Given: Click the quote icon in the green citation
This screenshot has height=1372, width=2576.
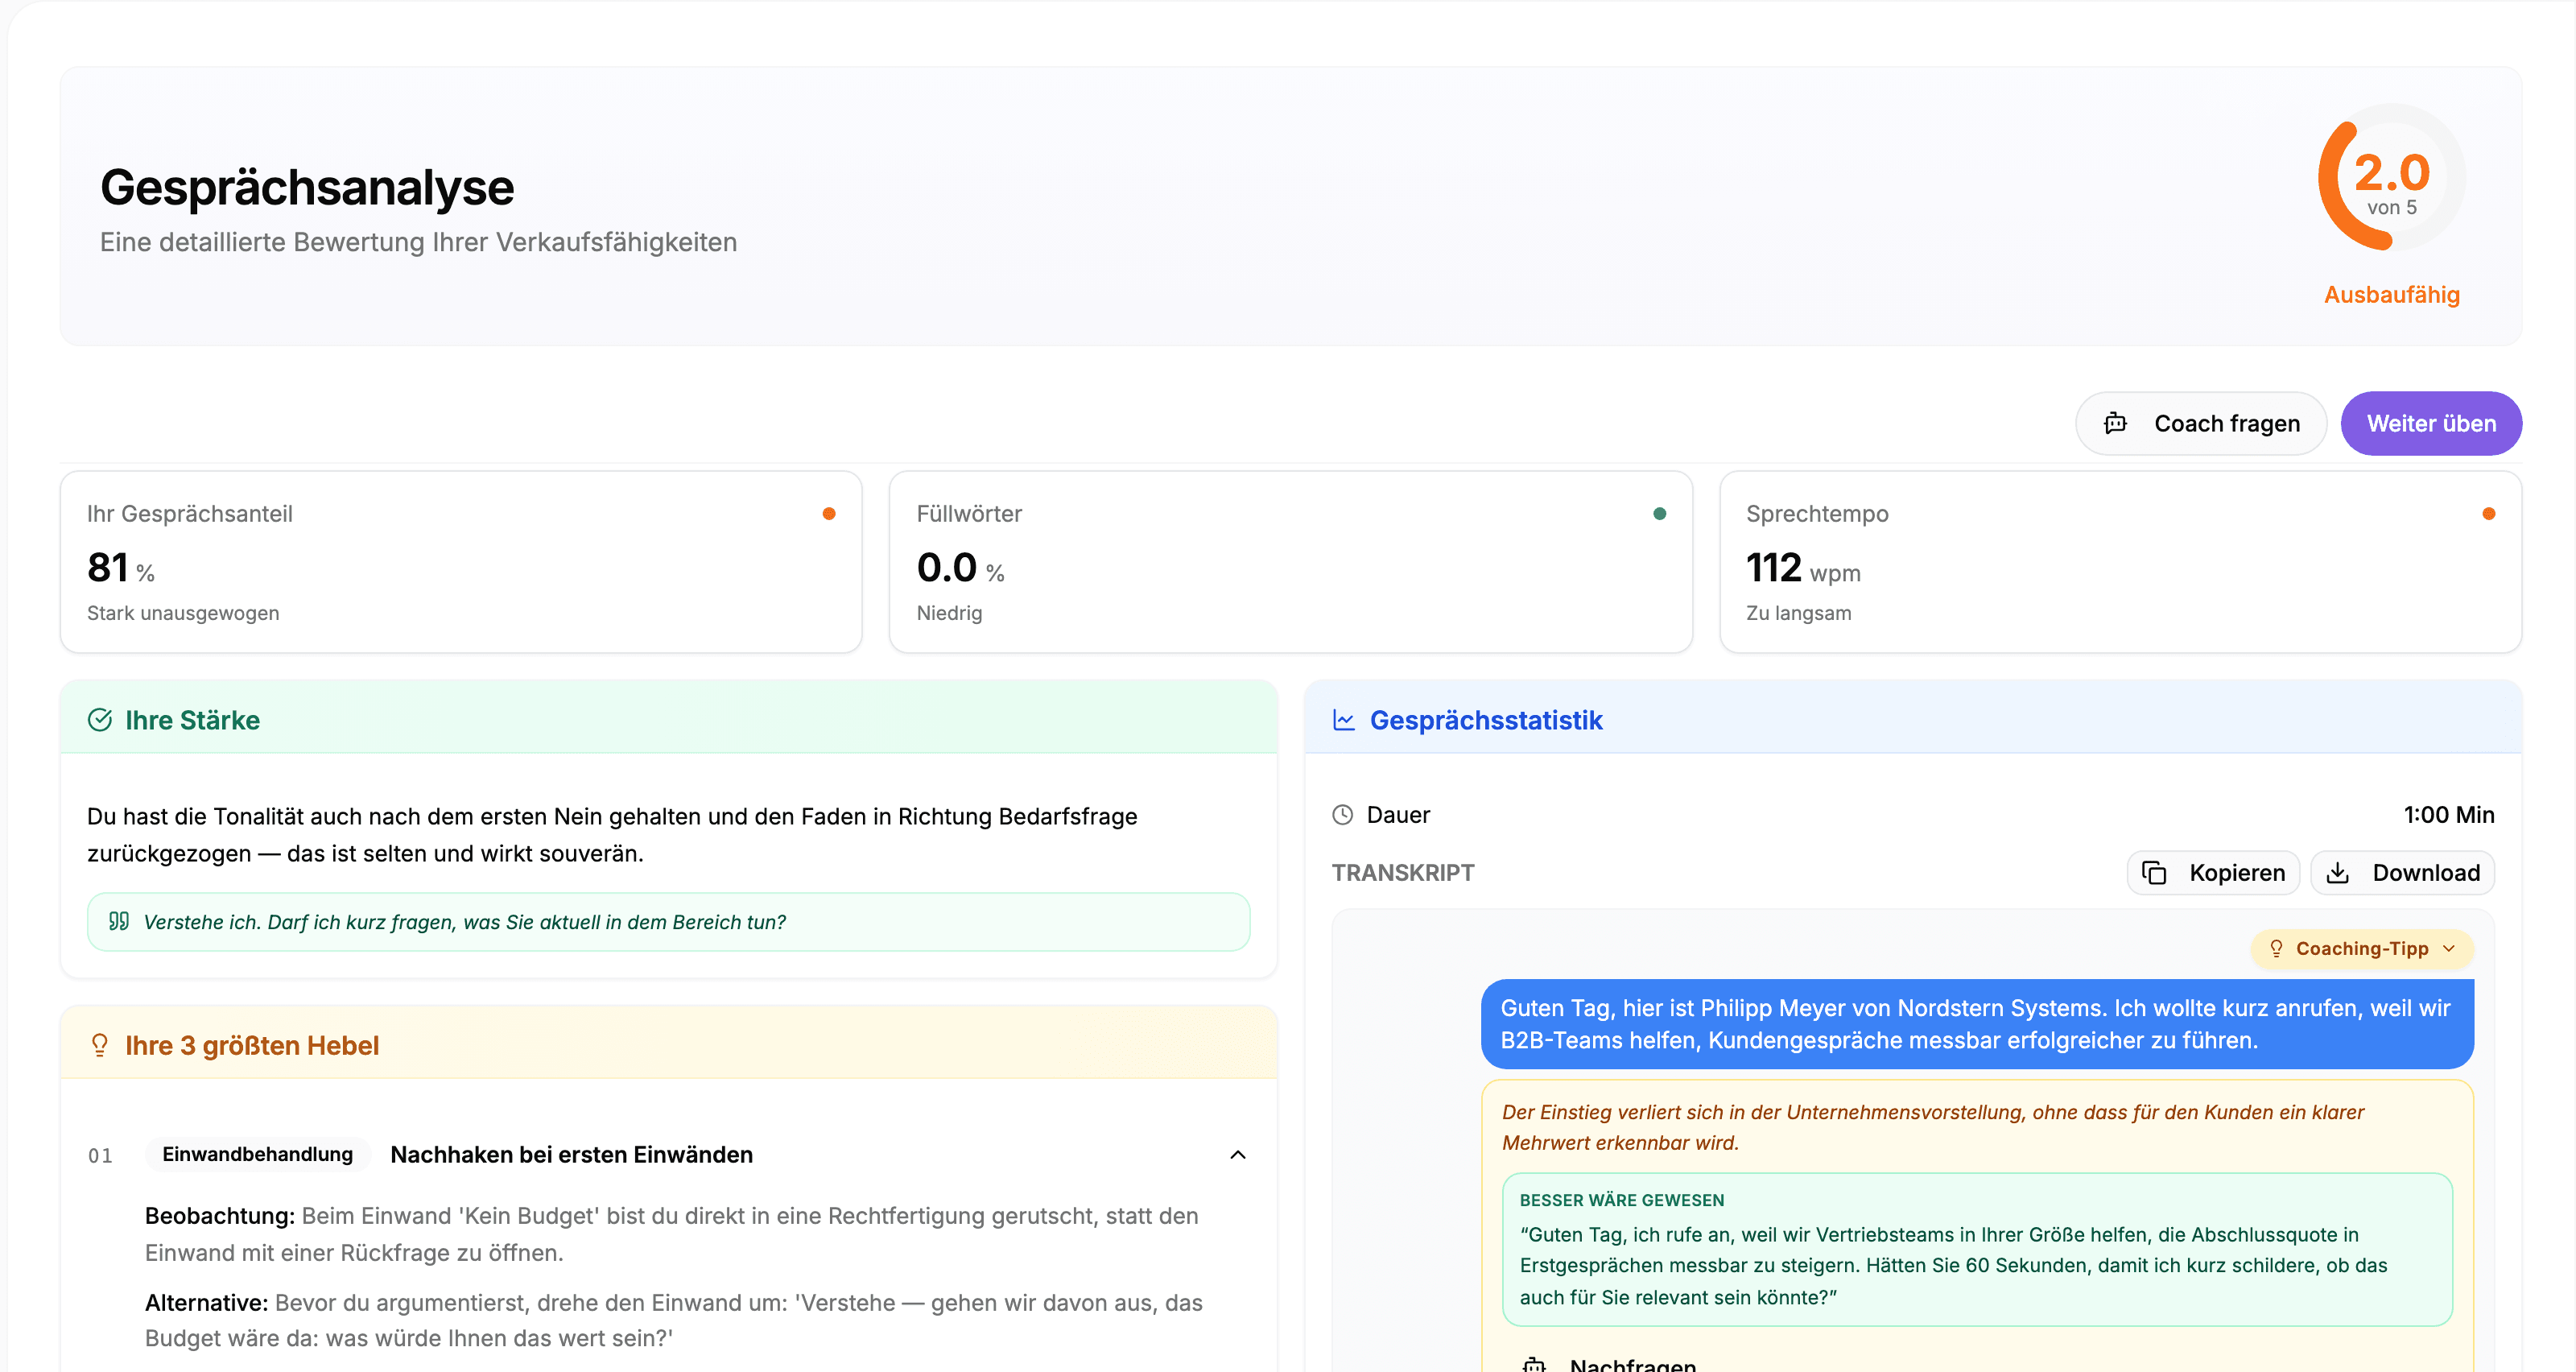Looking at the screenshot, I should tap(119, 921).
